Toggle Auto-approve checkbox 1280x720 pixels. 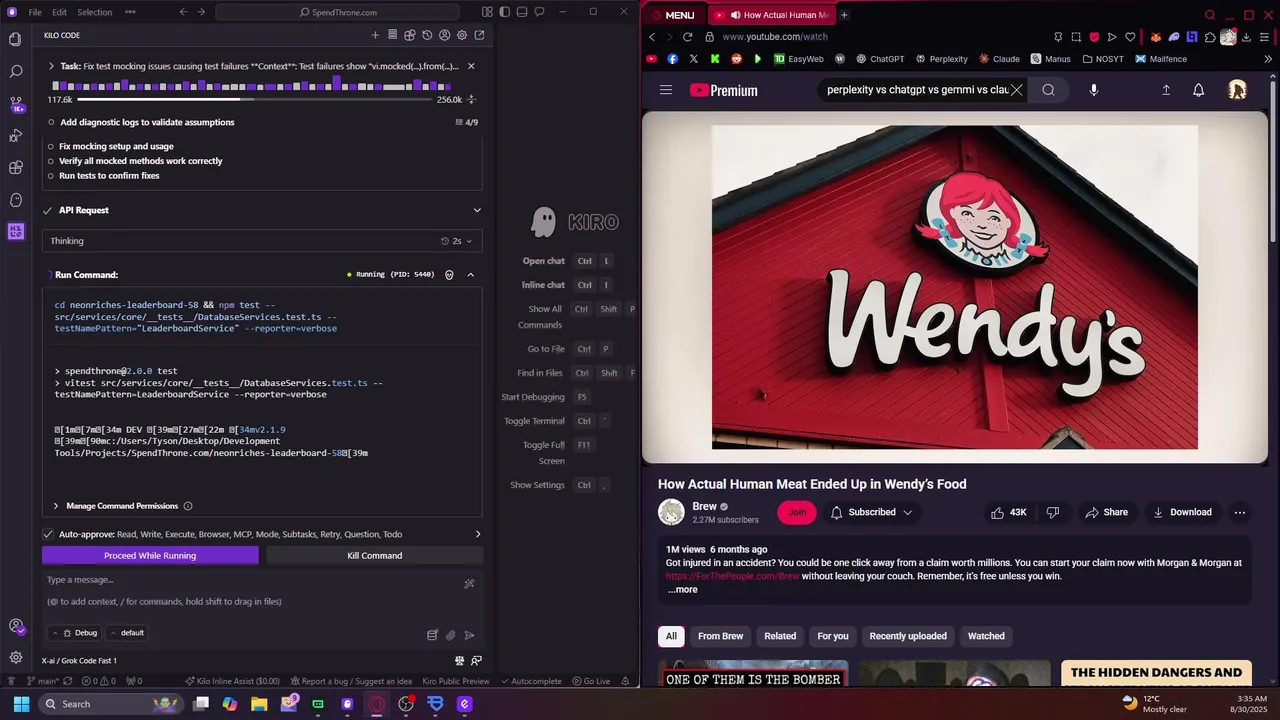pyautogui.click(x=48, y=534)
